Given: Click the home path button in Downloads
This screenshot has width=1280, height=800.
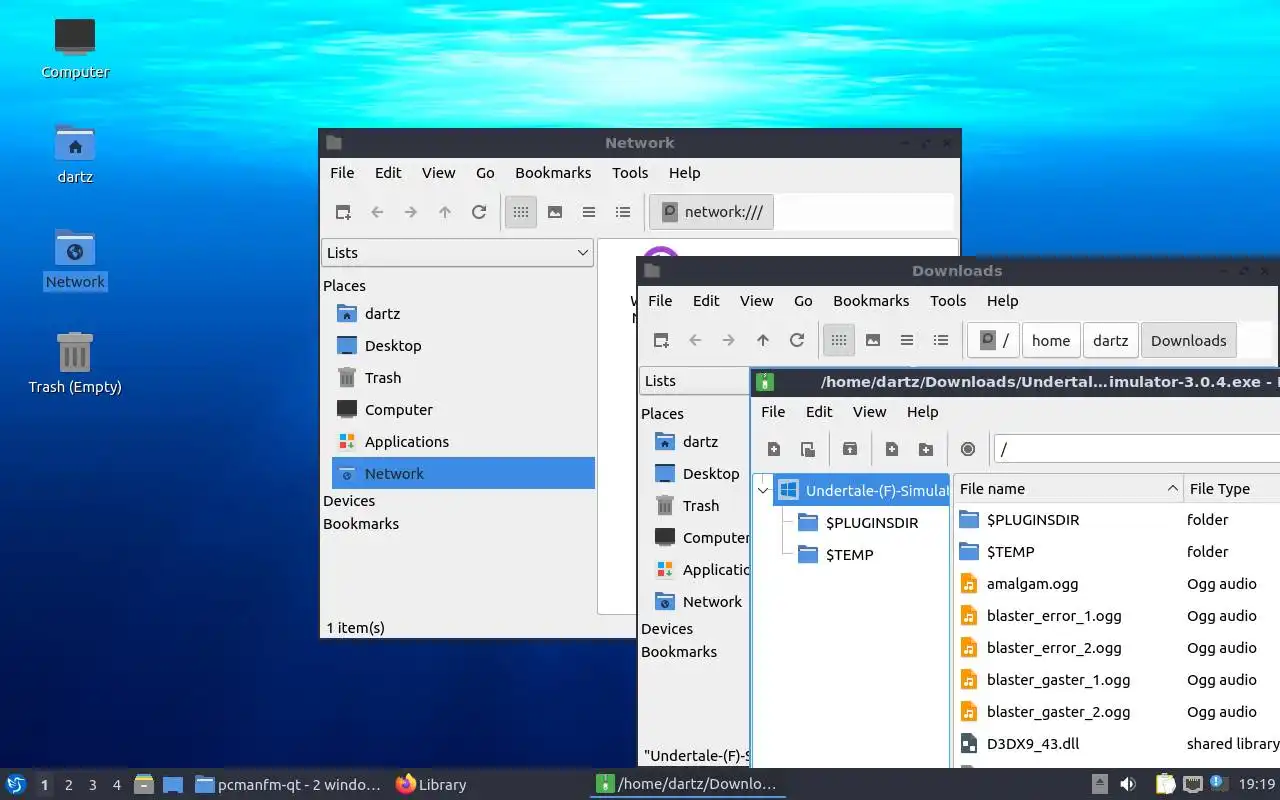Looking at the screenshot, I should (x=1051, y=340).
